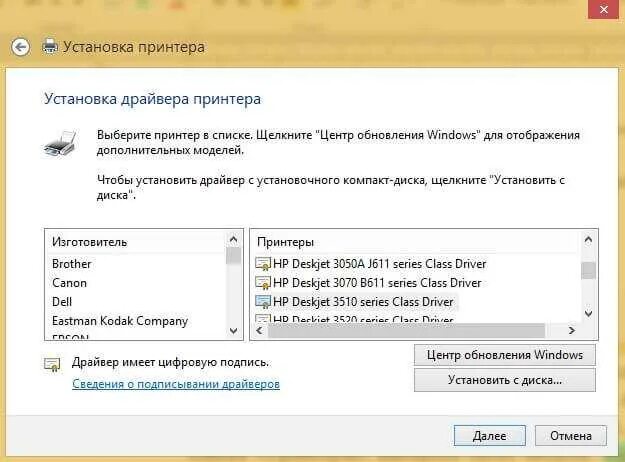Open Сведения о подписывании драйверов link
This screenshot has width=625, height=462.
pos(176,384)
